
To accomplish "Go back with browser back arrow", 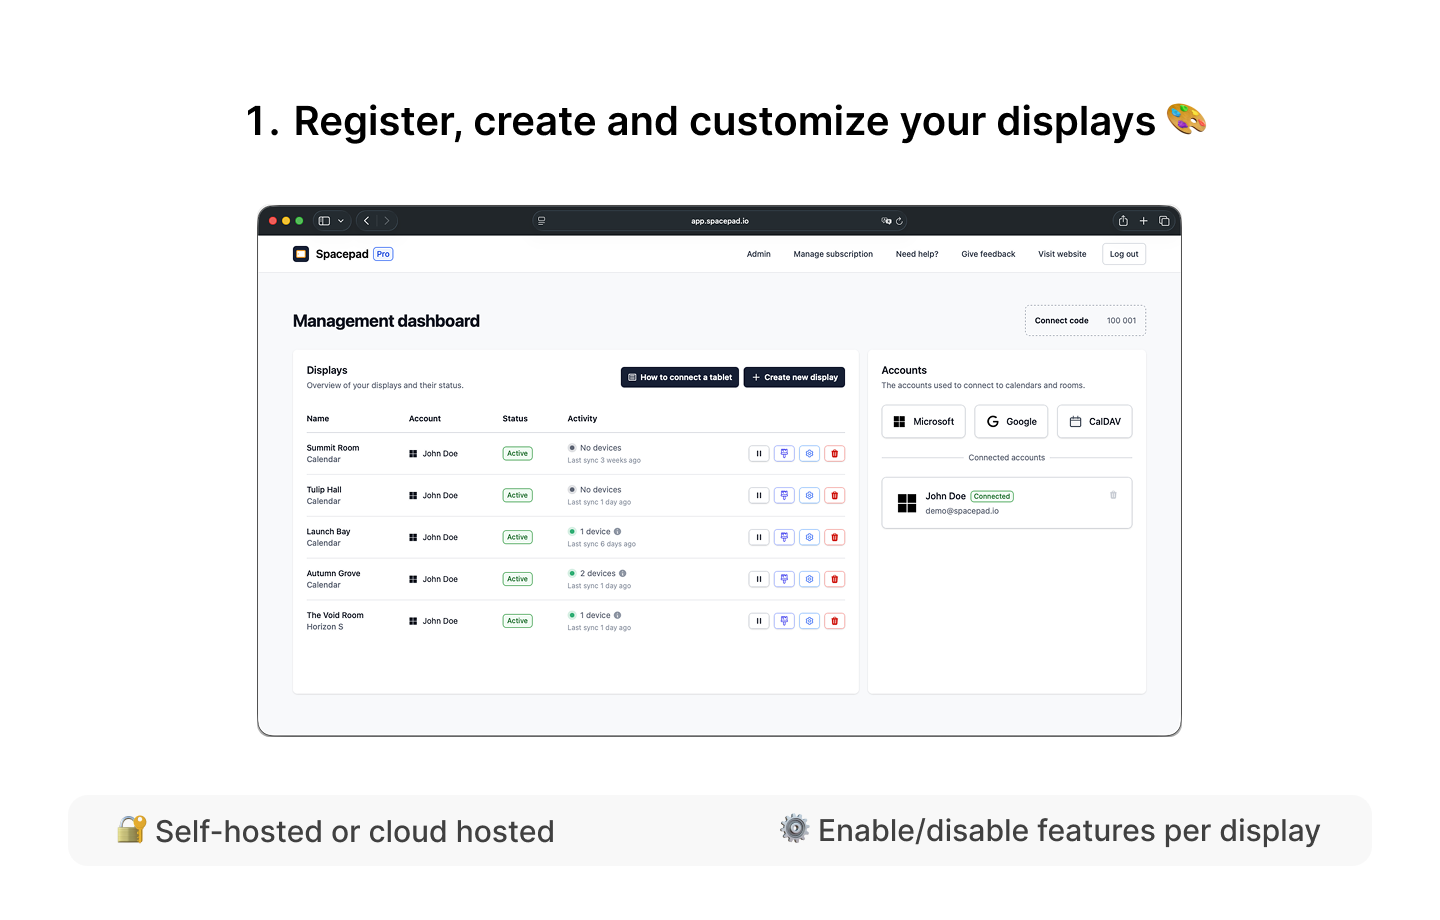I will pyautogui.click(x=367, y=221).
